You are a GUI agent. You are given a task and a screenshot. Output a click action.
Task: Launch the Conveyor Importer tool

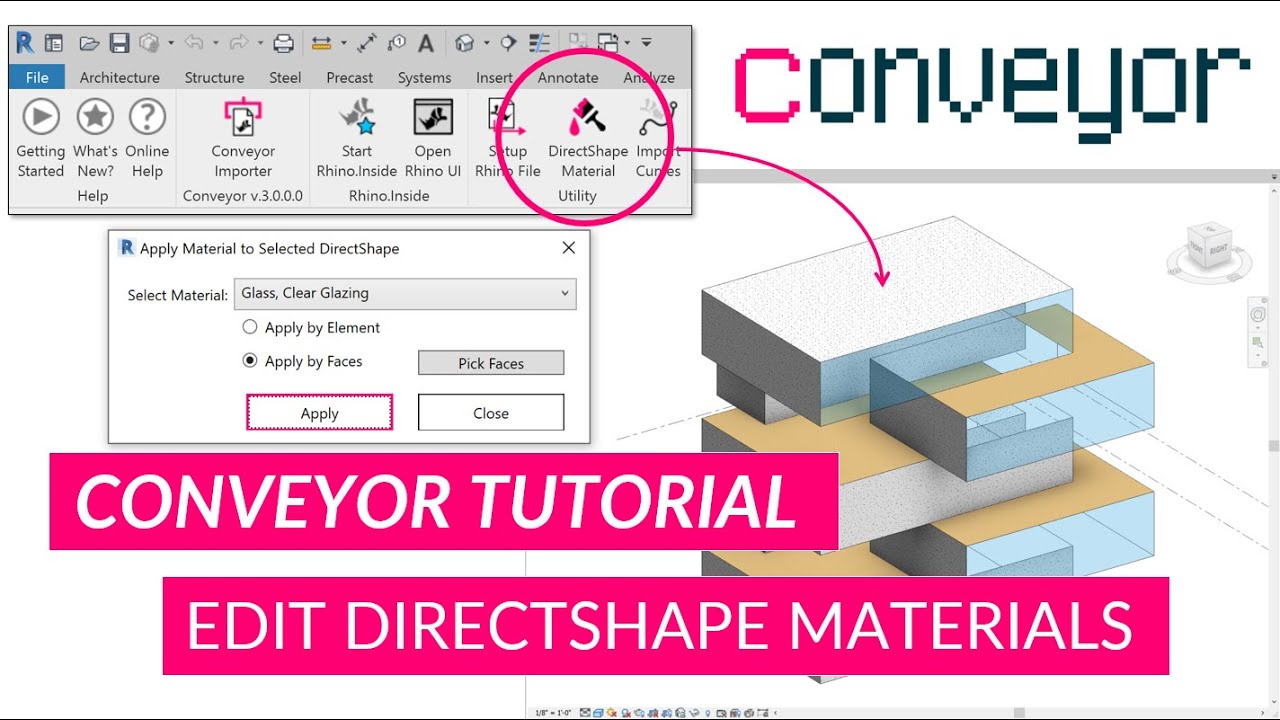[x=243, y=140]
